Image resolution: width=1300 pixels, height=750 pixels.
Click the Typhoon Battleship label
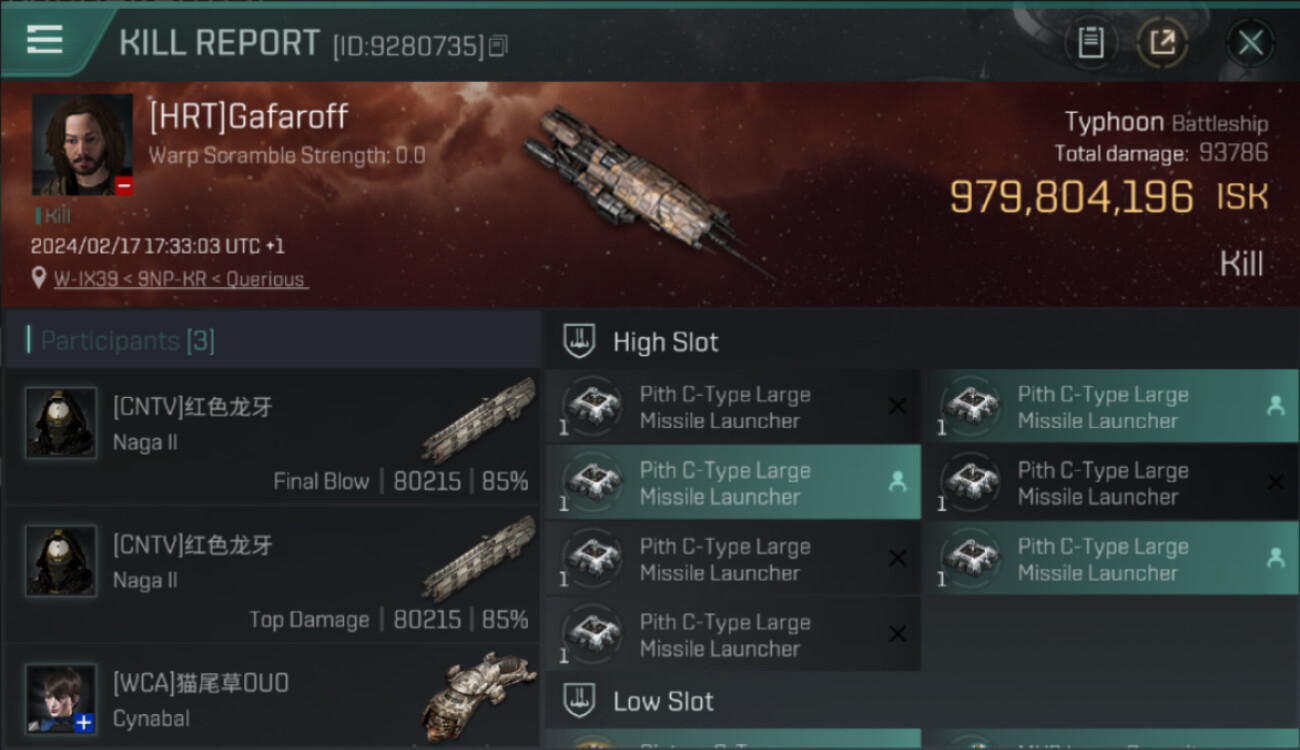(1165, 123)
